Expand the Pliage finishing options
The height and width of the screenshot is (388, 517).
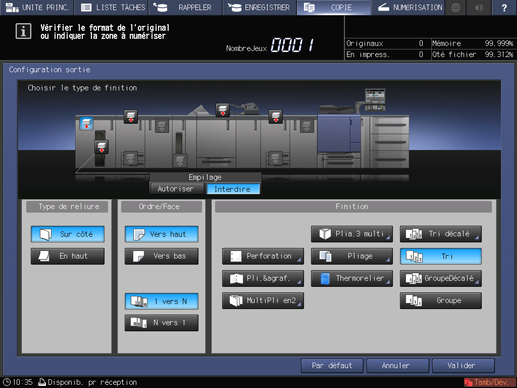click(x=352, y=256)
